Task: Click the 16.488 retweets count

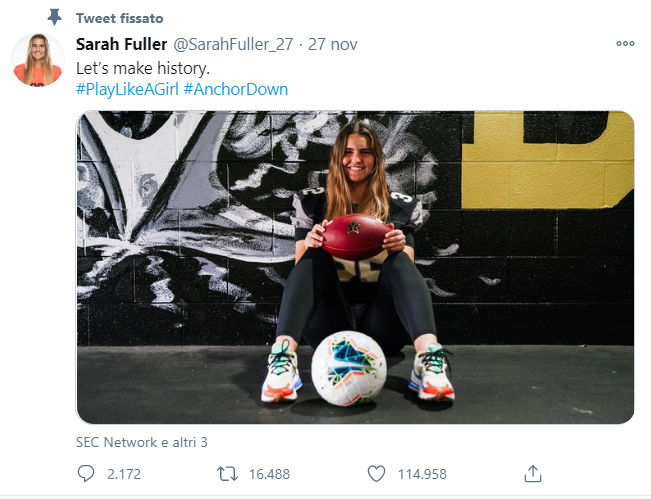Action: [267, 474]
